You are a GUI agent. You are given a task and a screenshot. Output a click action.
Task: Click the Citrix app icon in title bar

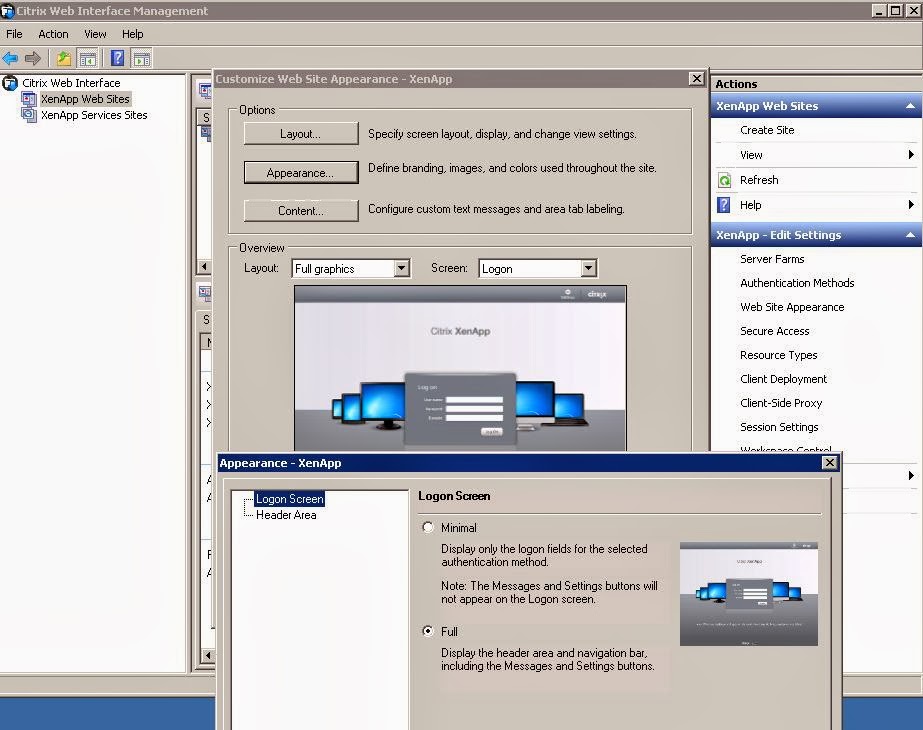(x=7, y=11)
